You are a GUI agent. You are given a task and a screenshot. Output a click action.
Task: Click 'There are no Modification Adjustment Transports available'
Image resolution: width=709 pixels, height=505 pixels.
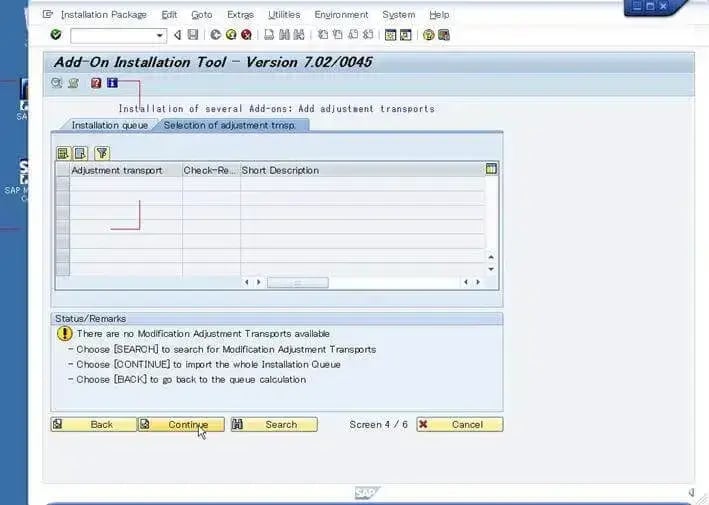tap(203, 334)
